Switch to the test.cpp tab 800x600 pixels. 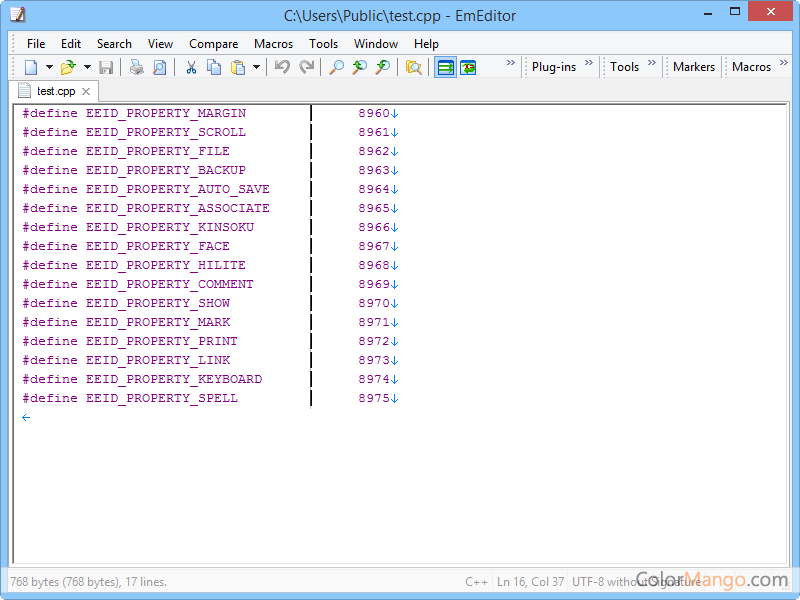tap(55, 91)
